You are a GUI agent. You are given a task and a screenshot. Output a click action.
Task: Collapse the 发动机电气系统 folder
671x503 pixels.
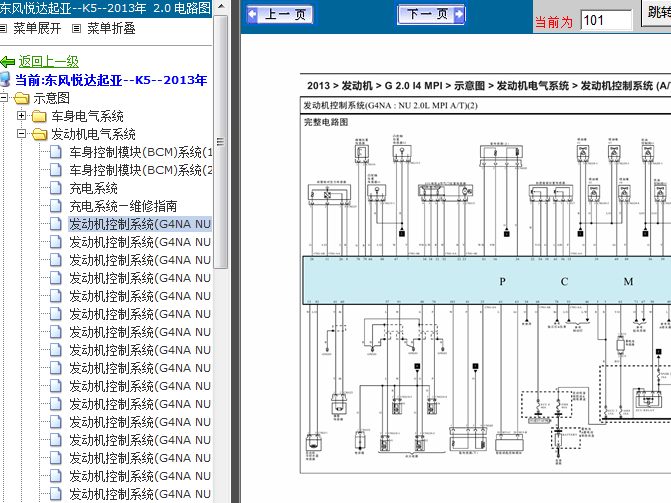coord(21,134)
